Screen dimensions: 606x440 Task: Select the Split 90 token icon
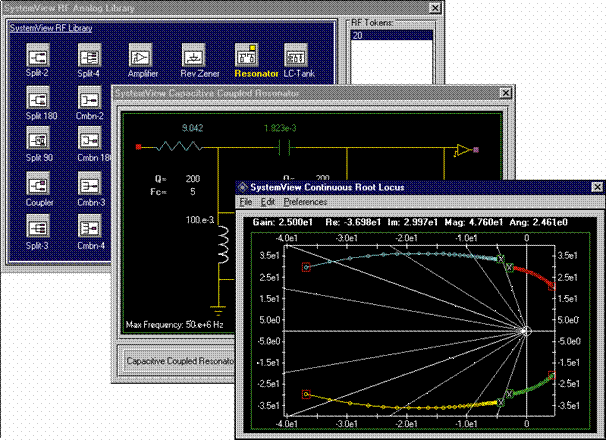(37, 138)
